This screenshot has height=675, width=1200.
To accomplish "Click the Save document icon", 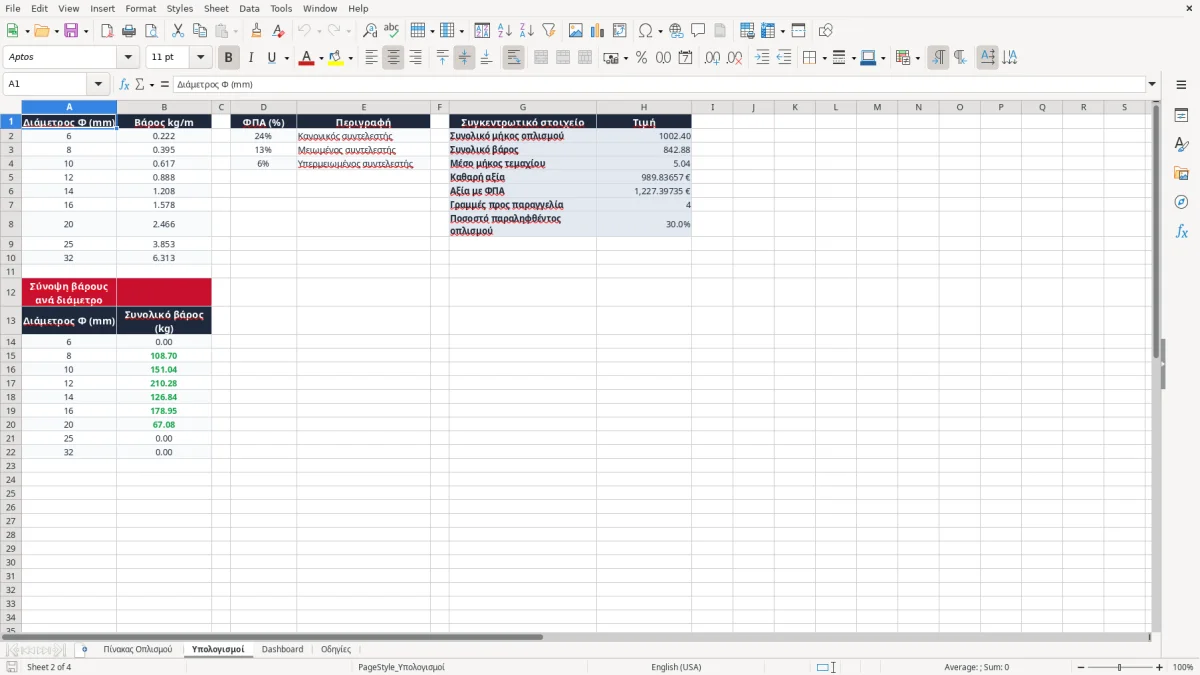I will tap(71, 31).
